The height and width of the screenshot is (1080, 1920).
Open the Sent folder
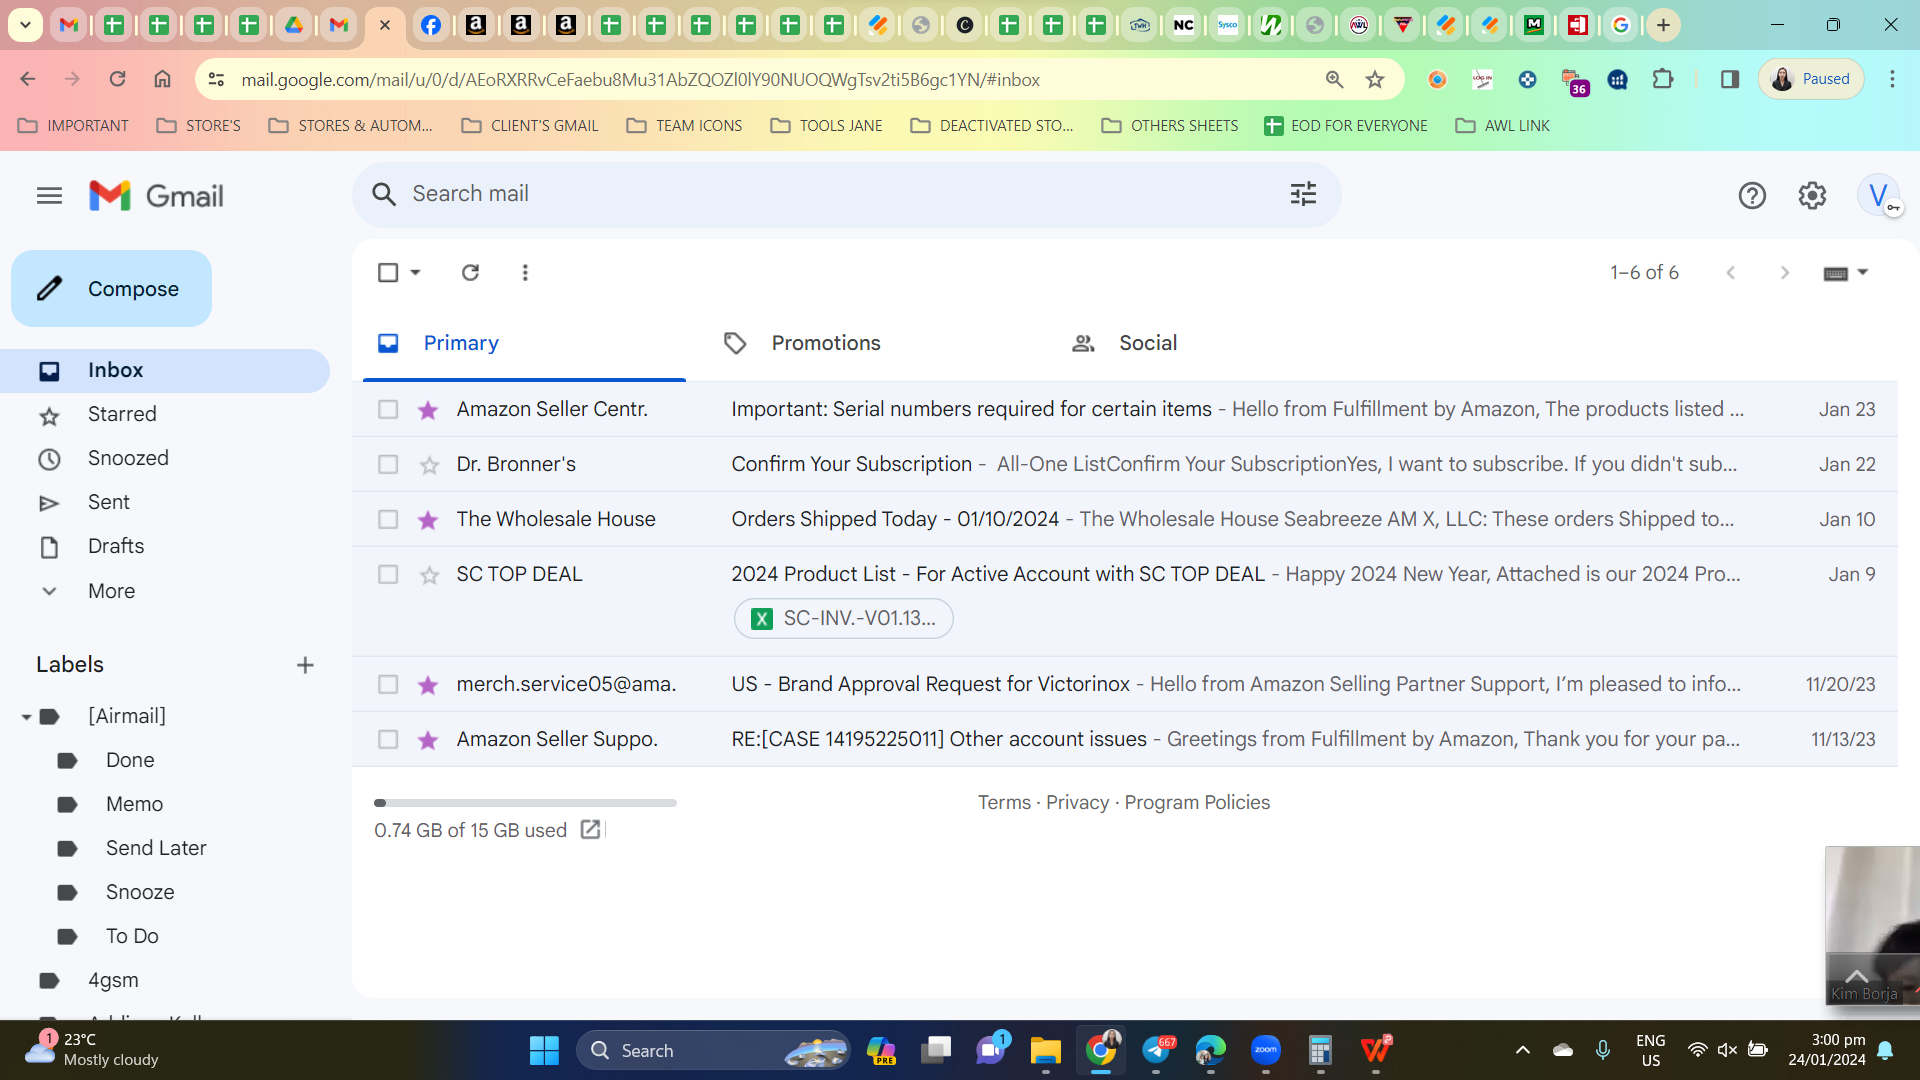pyautogui.click(x=165, y=503)
